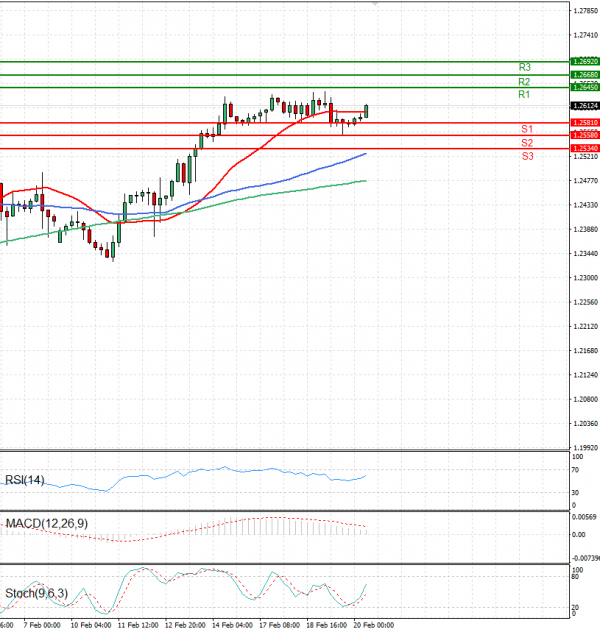
Task: Click the RSI 70 level label
Action: (575, 470)
